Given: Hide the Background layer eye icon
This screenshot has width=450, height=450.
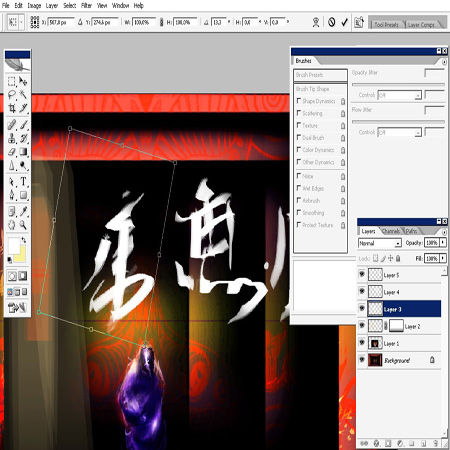Looking at the screenshot, I should (x=362, y=360).
